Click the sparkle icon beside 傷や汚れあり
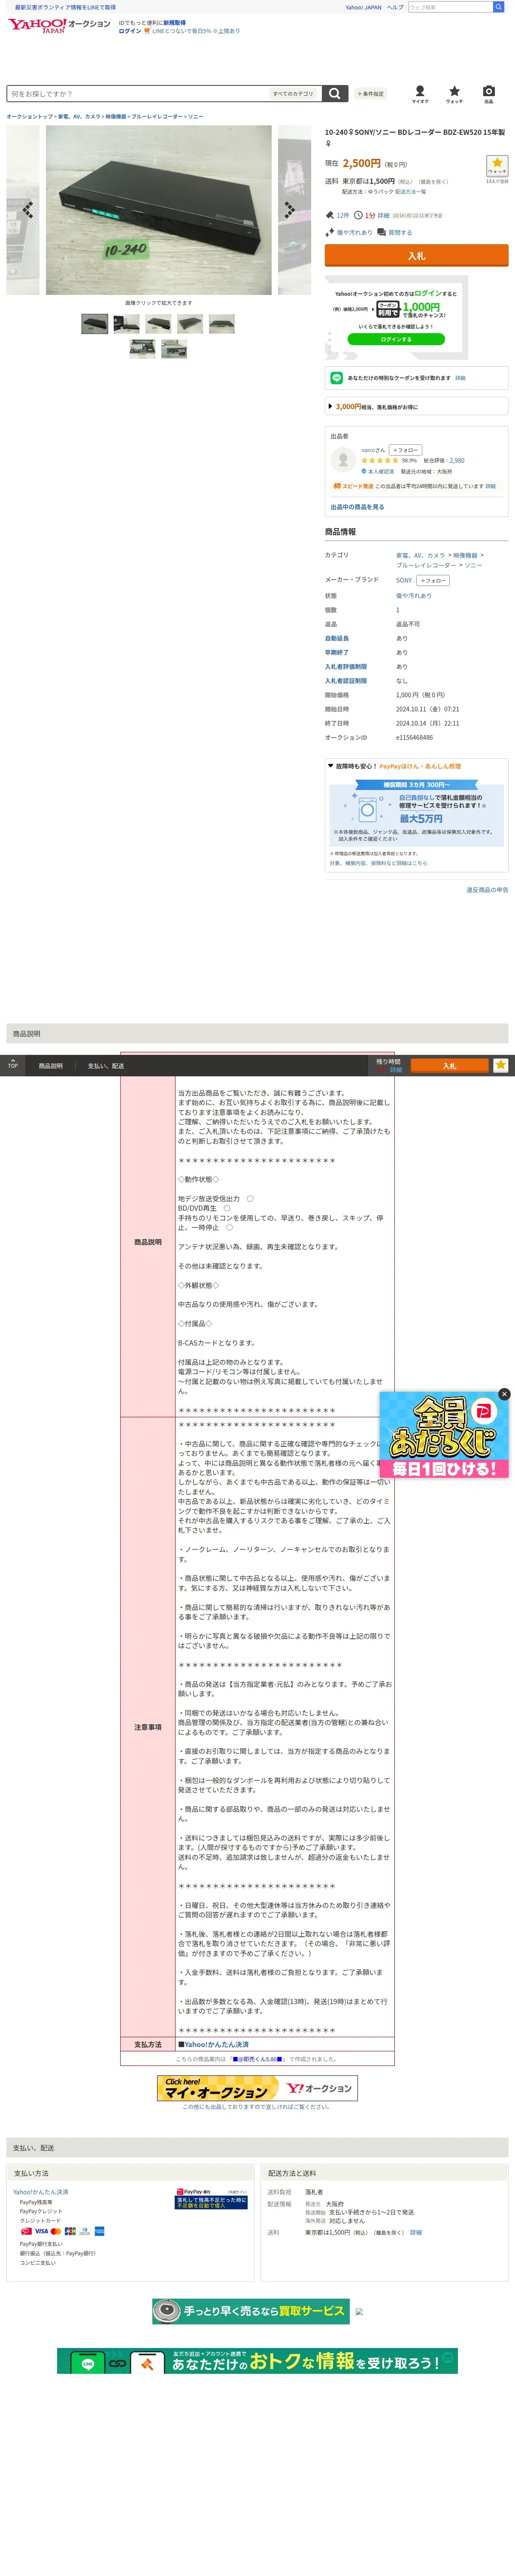Viewport: 515px width, 2576px height. (x=329, y=232)
